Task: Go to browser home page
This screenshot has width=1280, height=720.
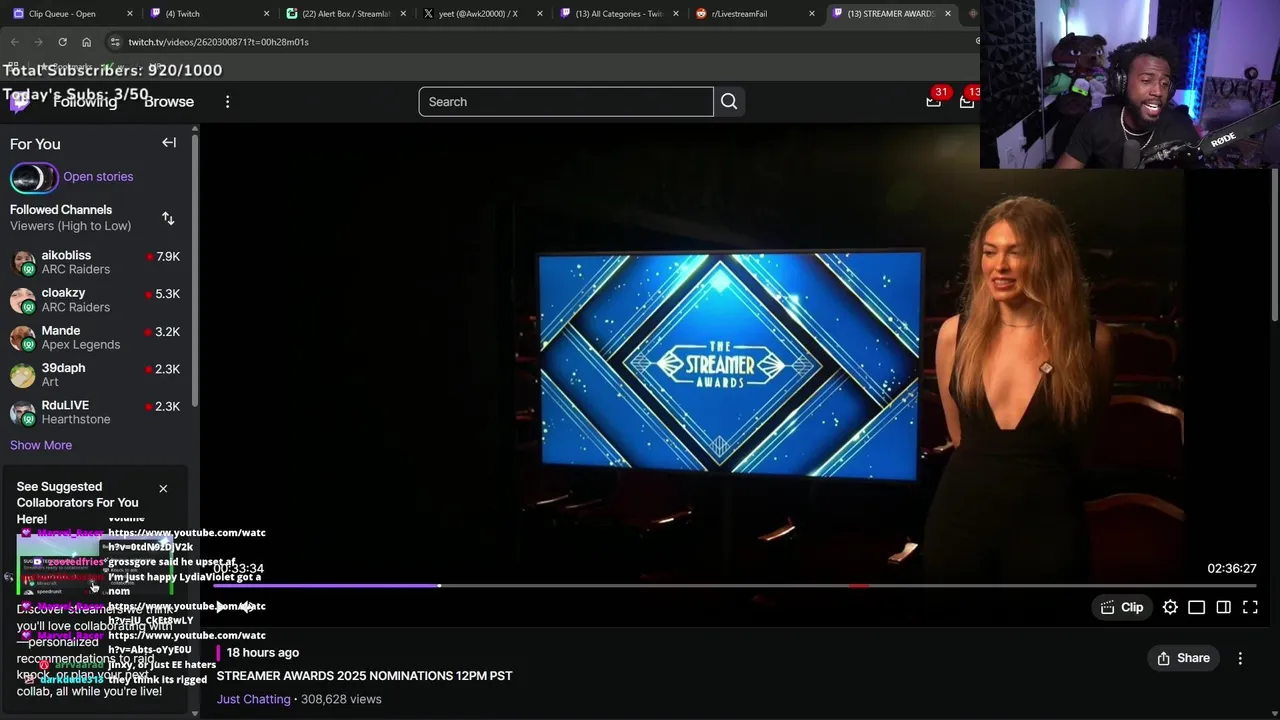Action: (x=86, y=42)
